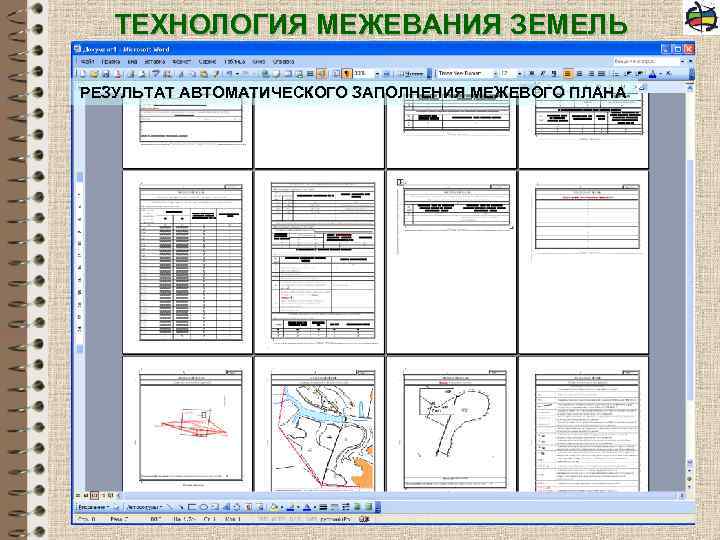Viewport: 720px width, 540px height.
Task: Toggle Underline formatting
Action: pos(554,73)
